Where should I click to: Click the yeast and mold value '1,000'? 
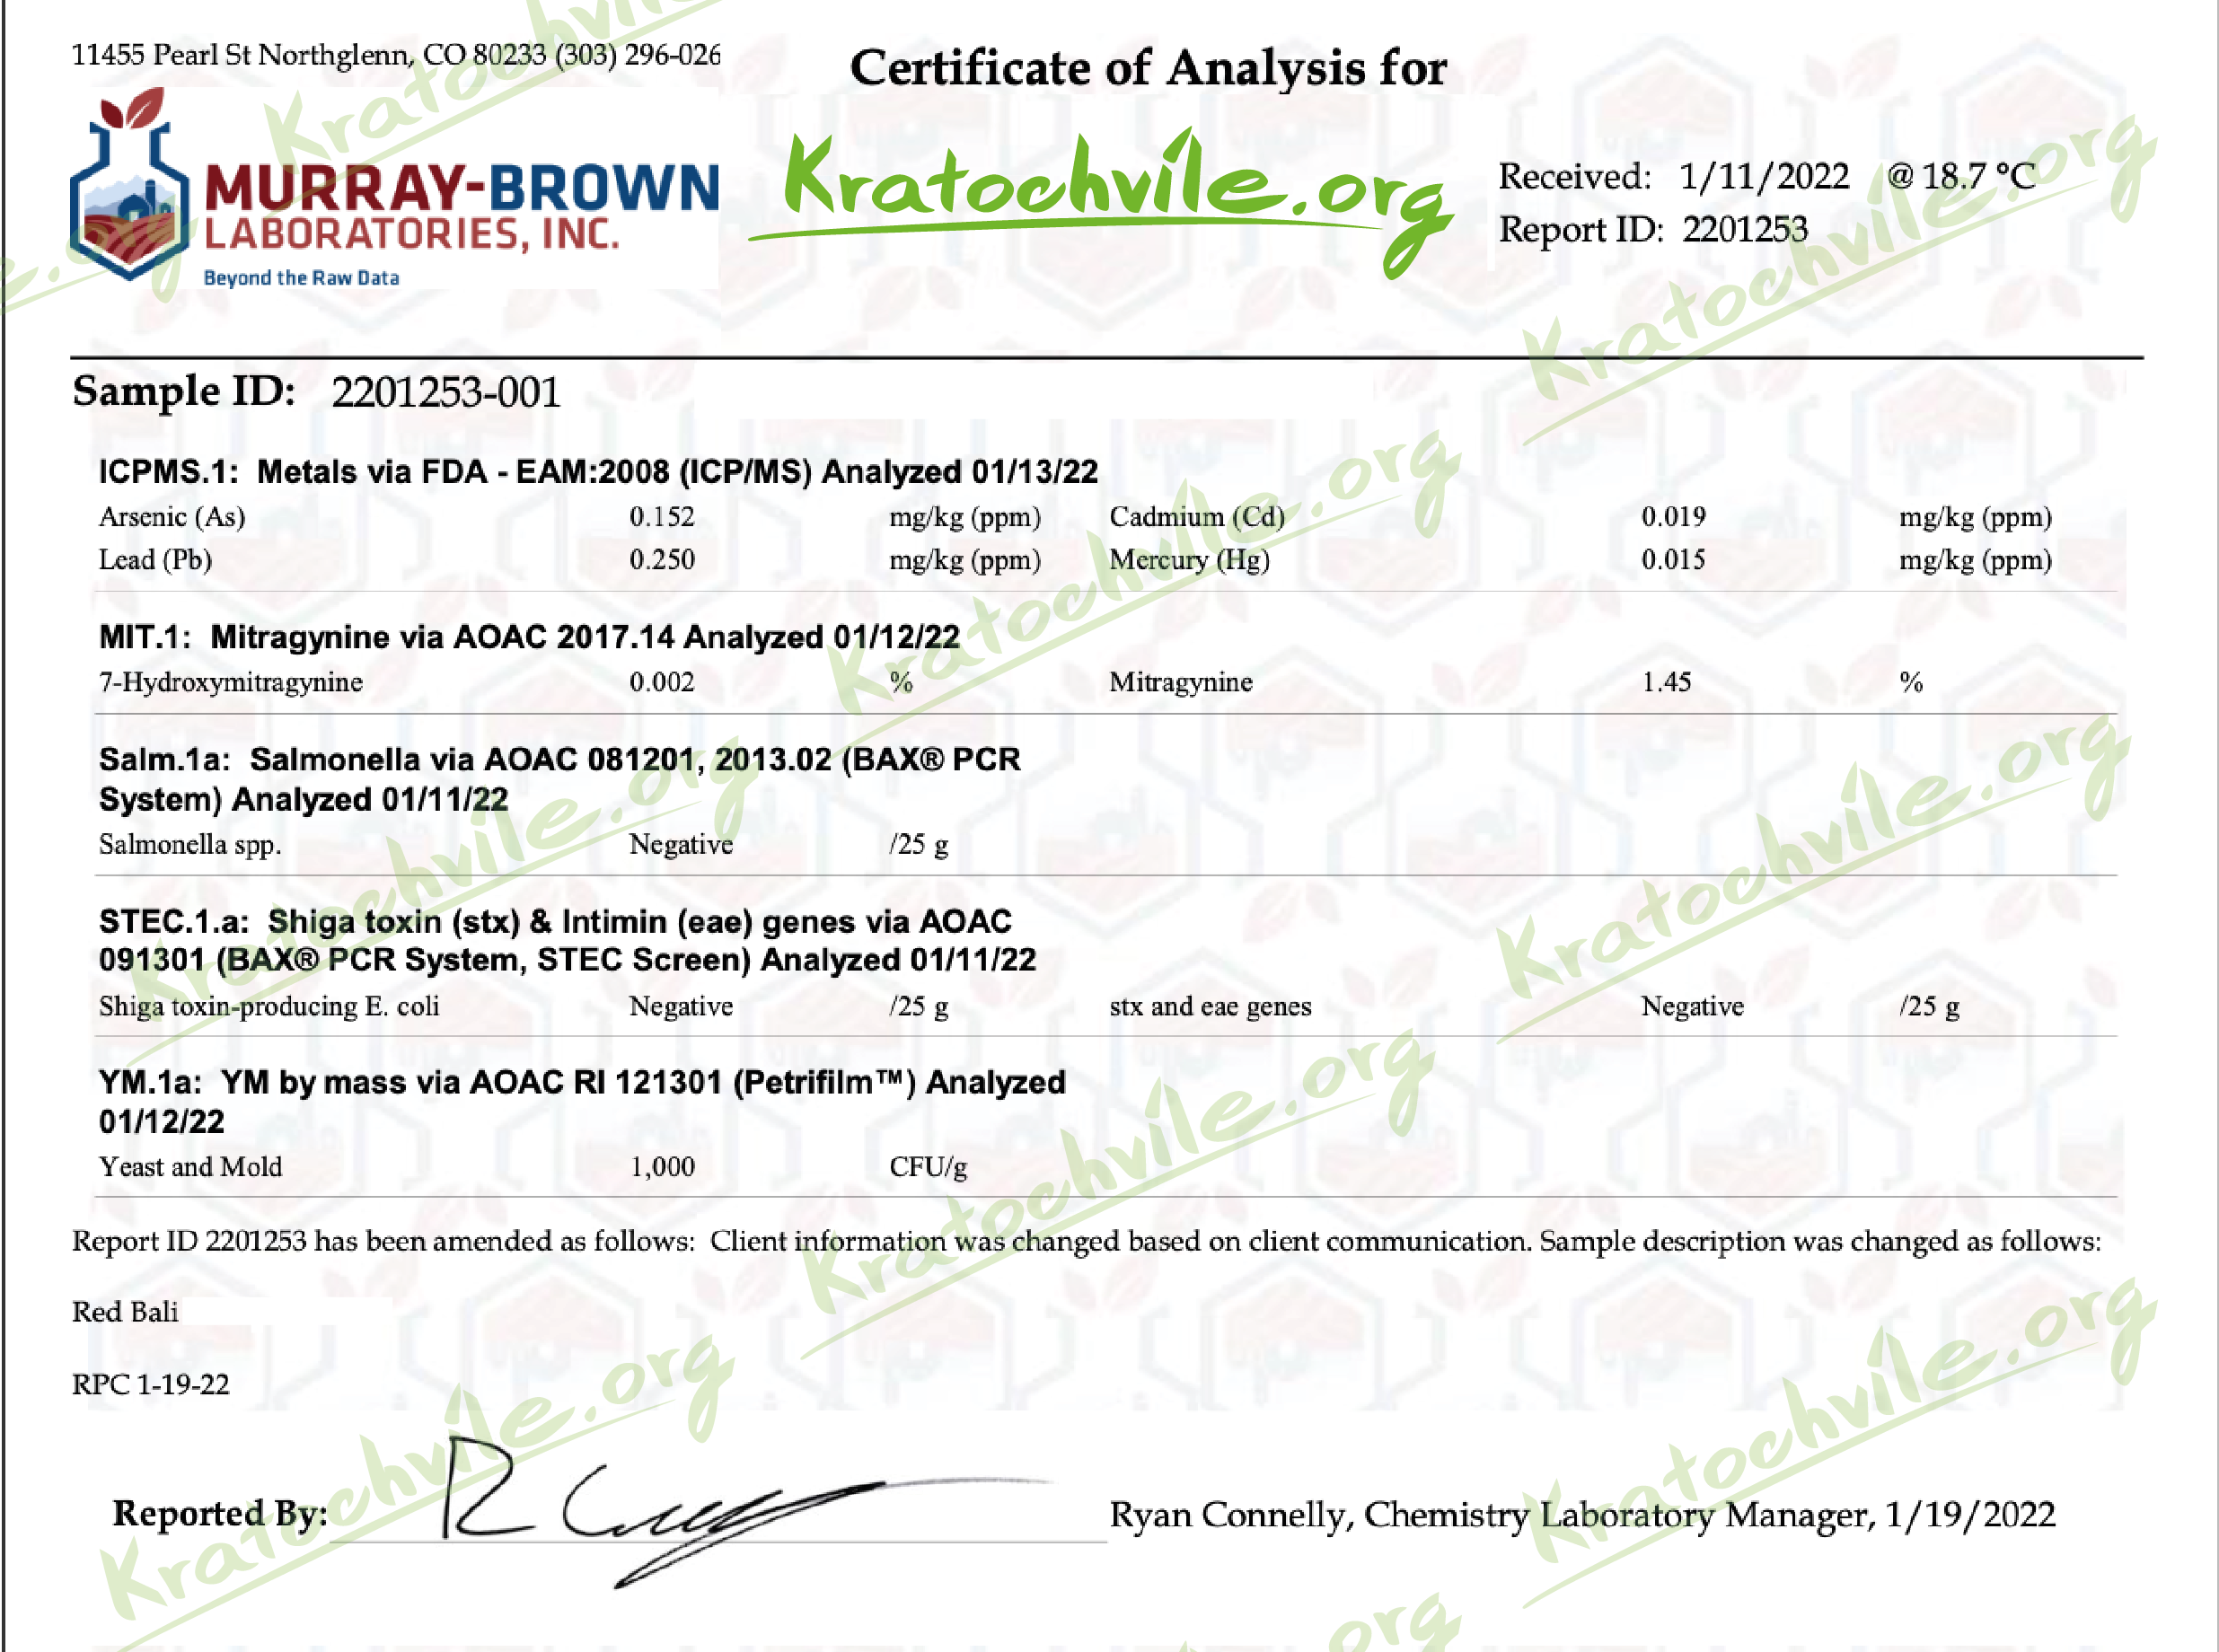661,1167
